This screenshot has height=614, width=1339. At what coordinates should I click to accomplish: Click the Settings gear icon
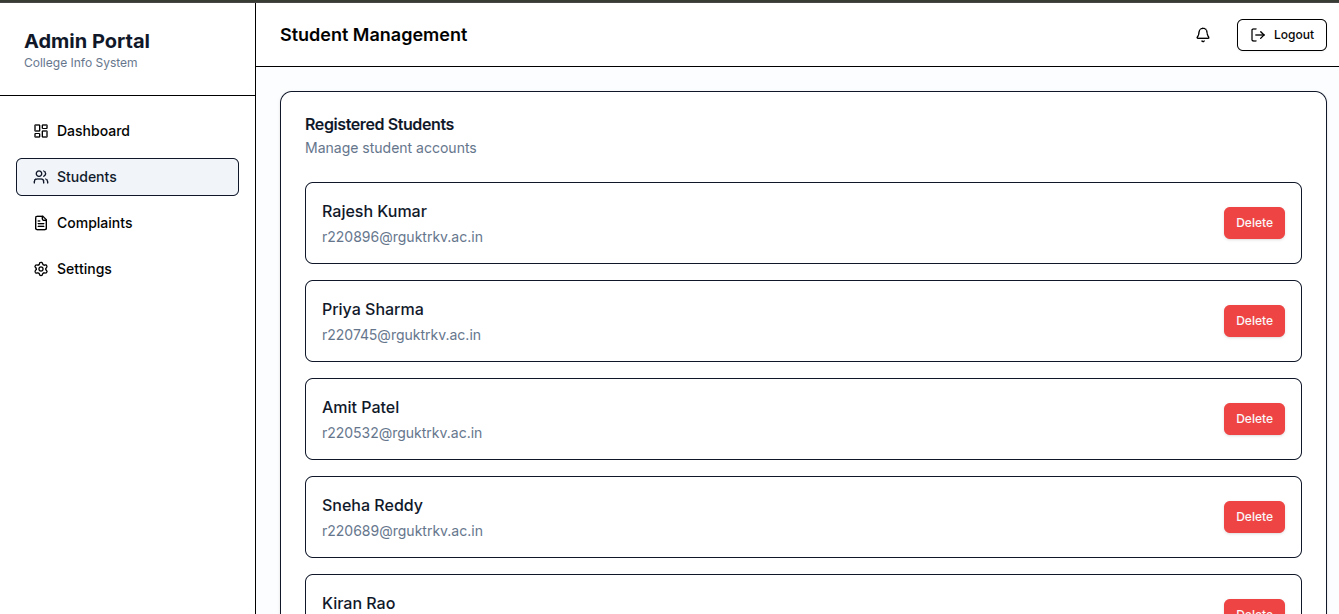[41, 269]
